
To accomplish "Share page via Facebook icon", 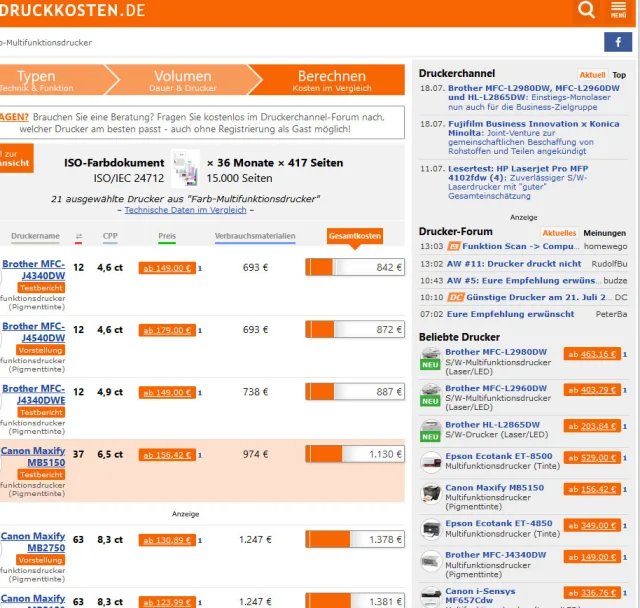I will 617,42.
